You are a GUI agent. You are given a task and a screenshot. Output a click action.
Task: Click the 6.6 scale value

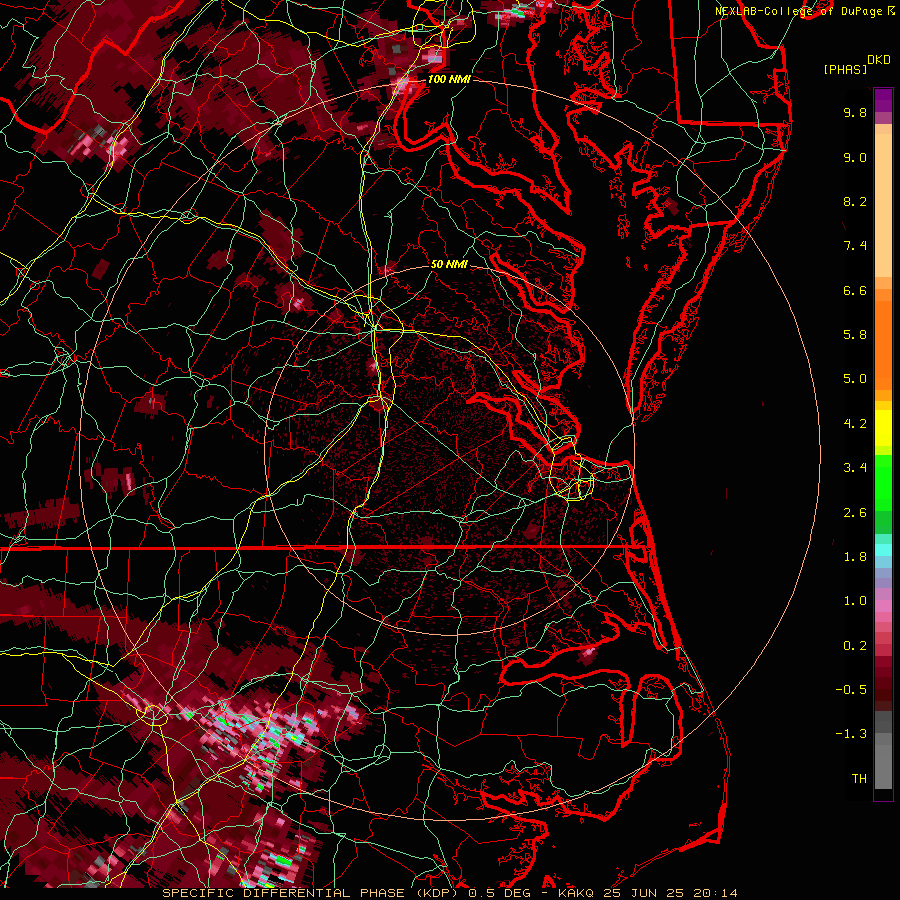click(x=855, y=290)
